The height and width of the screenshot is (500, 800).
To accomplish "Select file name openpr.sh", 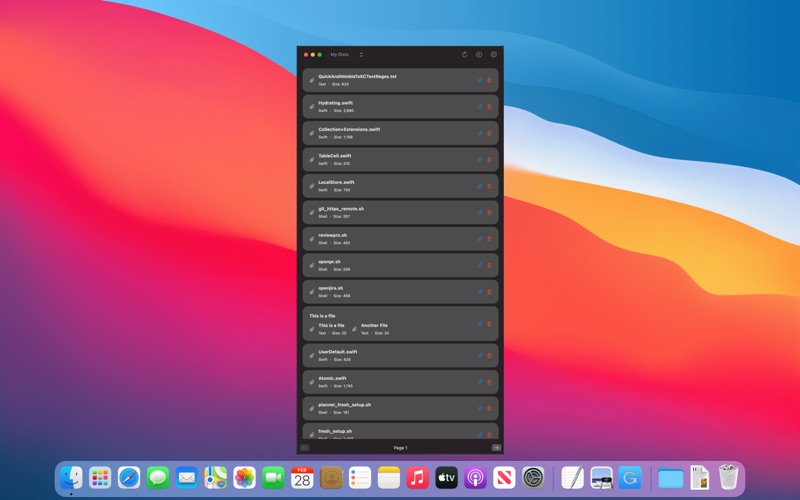I will (x=329, y=262).
